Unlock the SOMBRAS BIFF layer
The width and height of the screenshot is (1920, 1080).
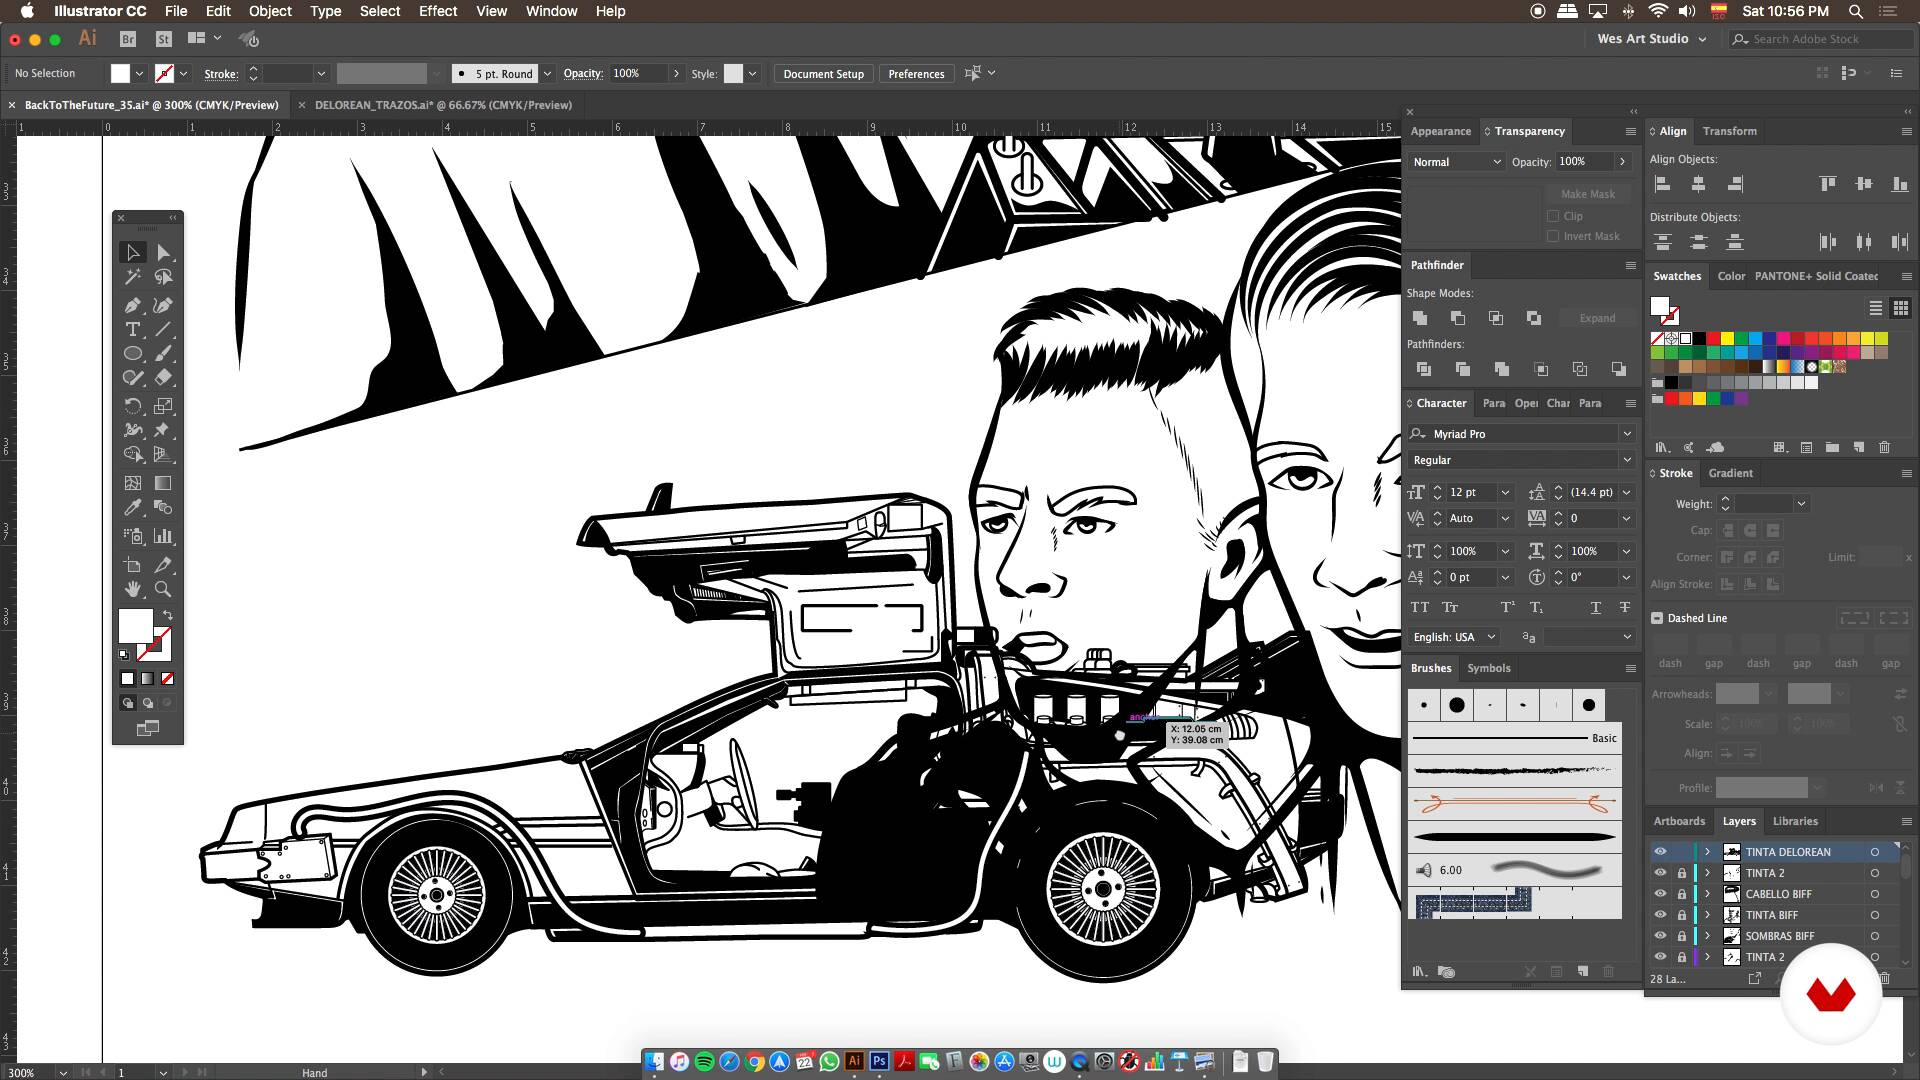pyautogui.click(x=1681, y=936)
